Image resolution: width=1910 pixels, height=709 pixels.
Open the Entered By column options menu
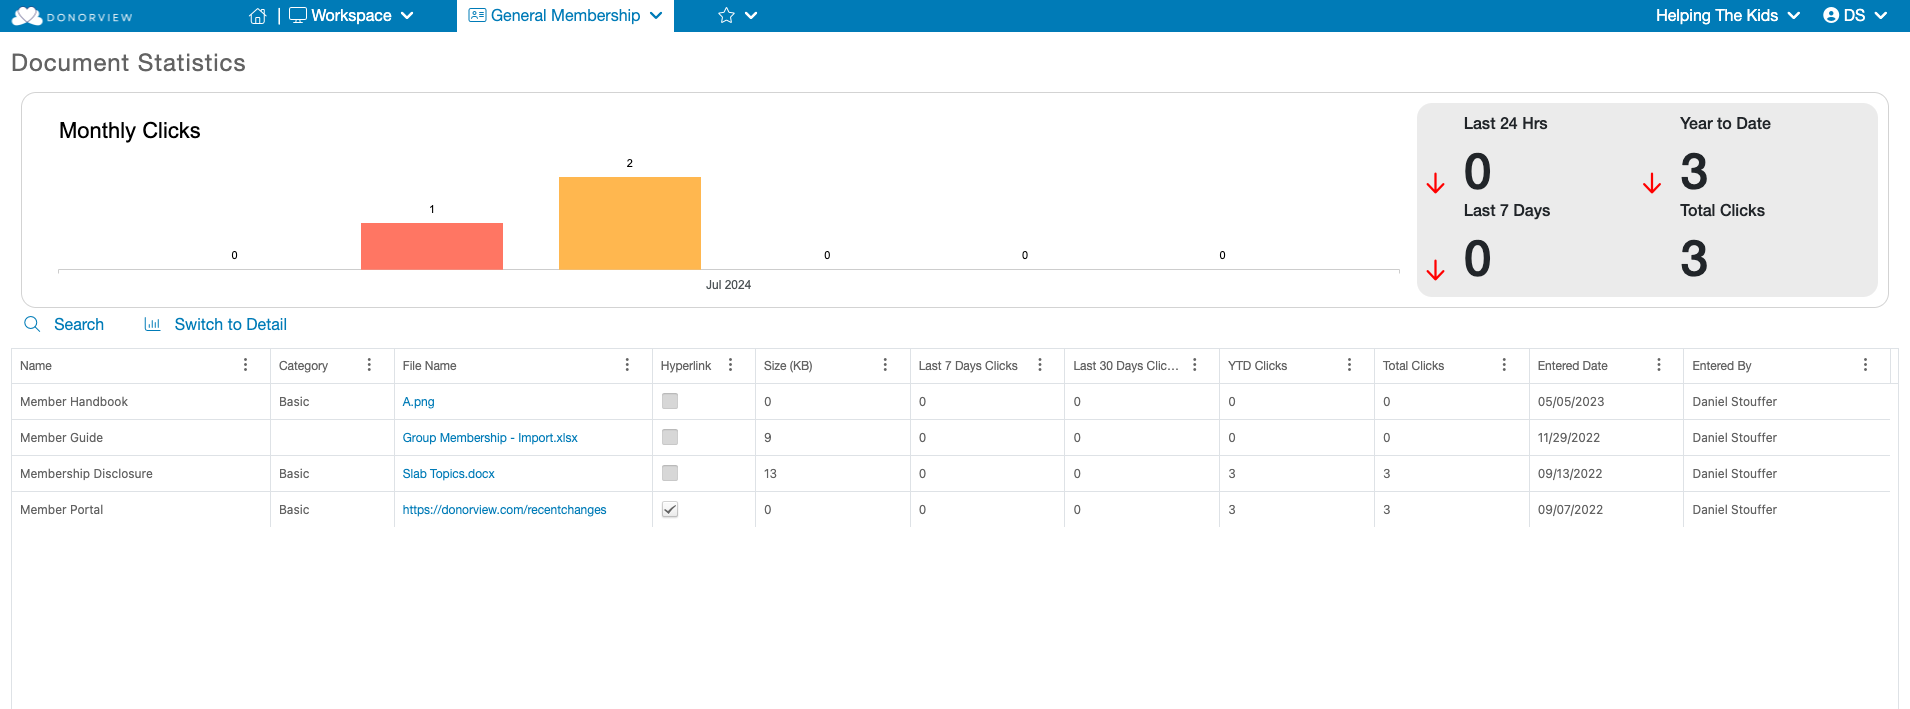1865,365
